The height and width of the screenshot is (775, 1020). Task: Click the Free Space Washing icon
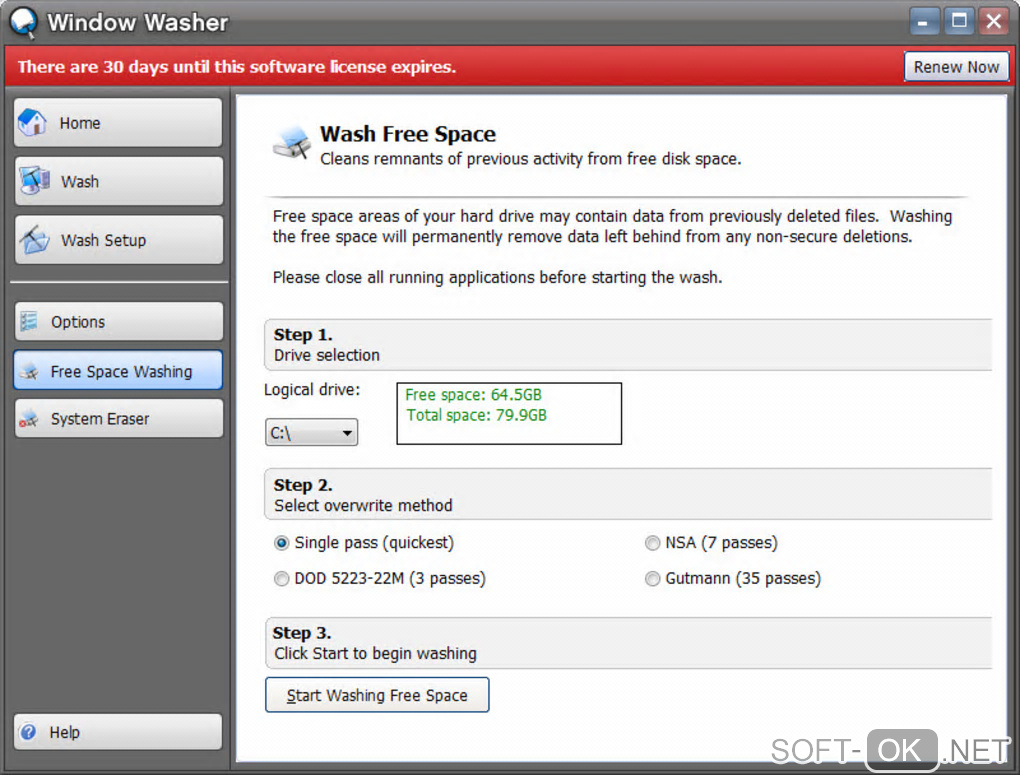29,372
